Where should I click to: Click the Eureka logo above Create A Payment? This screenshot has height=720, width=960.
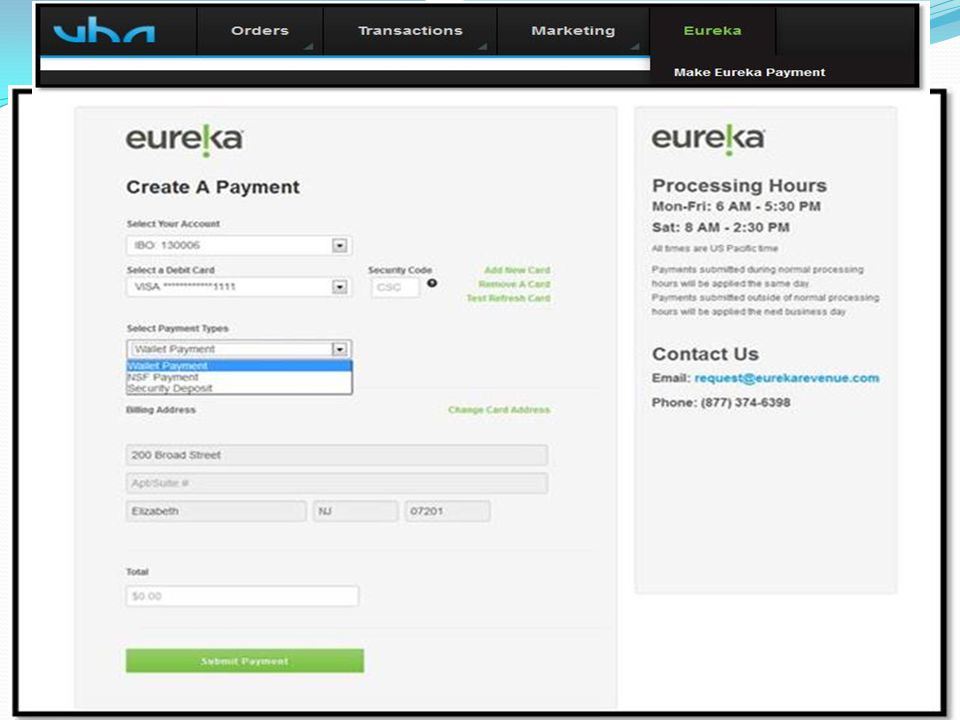point(184,140)
